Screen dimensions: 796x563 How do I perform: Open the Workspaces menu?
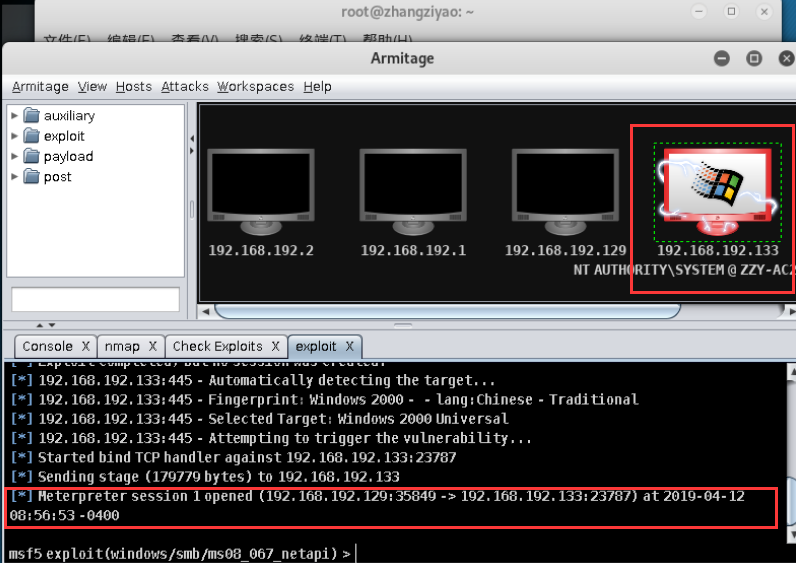255,87
